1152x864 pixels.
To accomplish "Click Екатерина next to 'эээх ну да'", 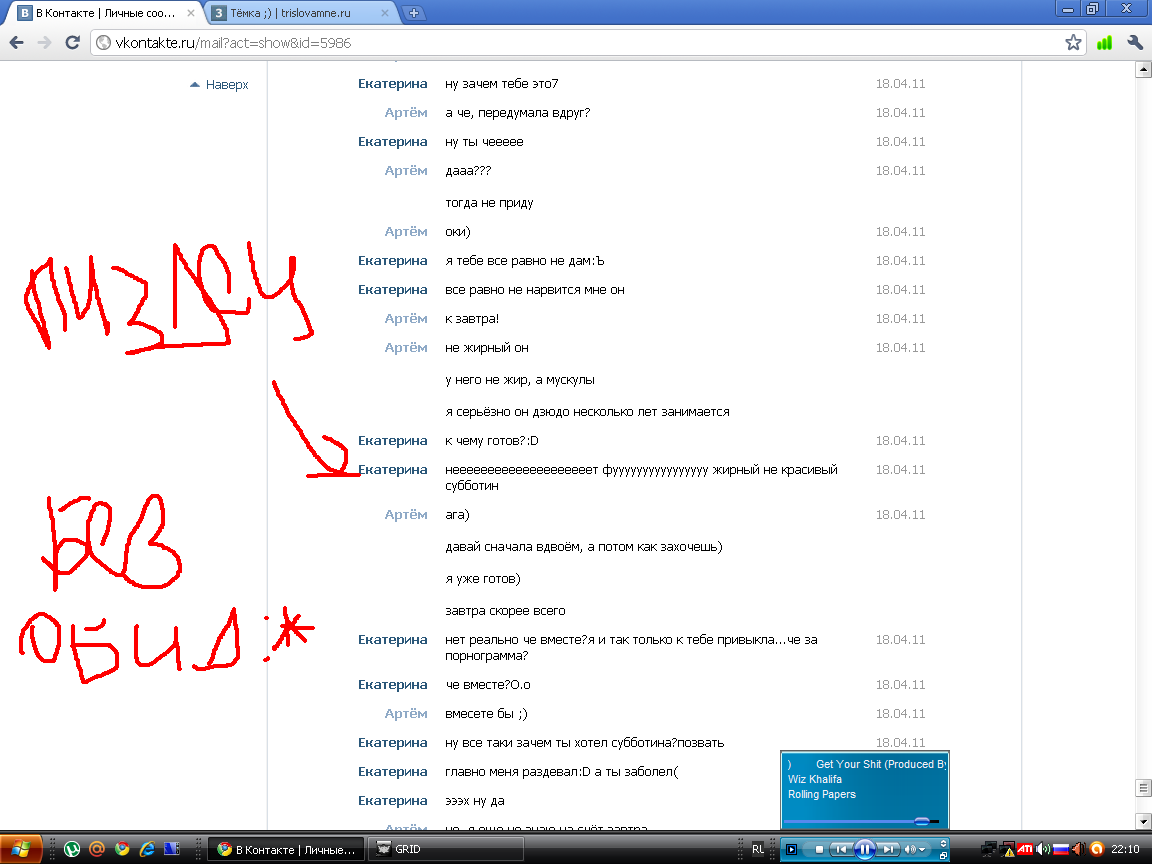I will point(392,801).
